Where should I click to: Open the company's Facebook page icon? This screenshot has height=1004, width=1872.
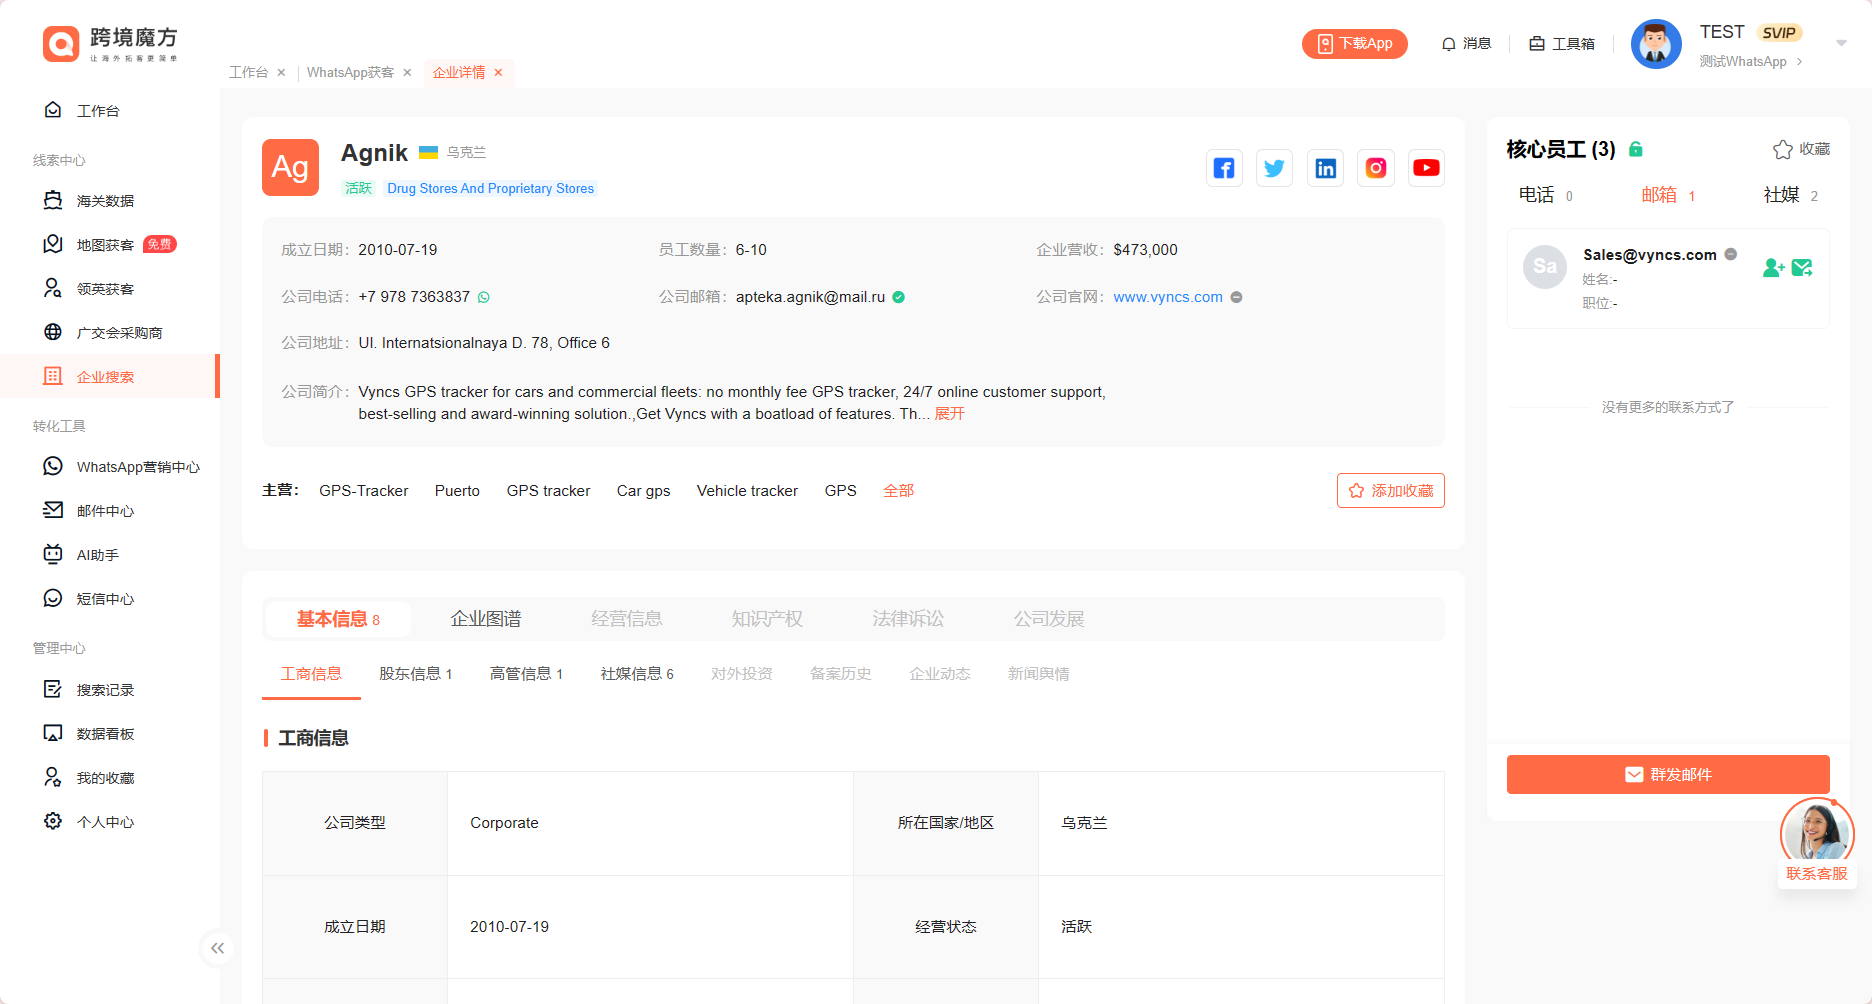[1224, 168]
